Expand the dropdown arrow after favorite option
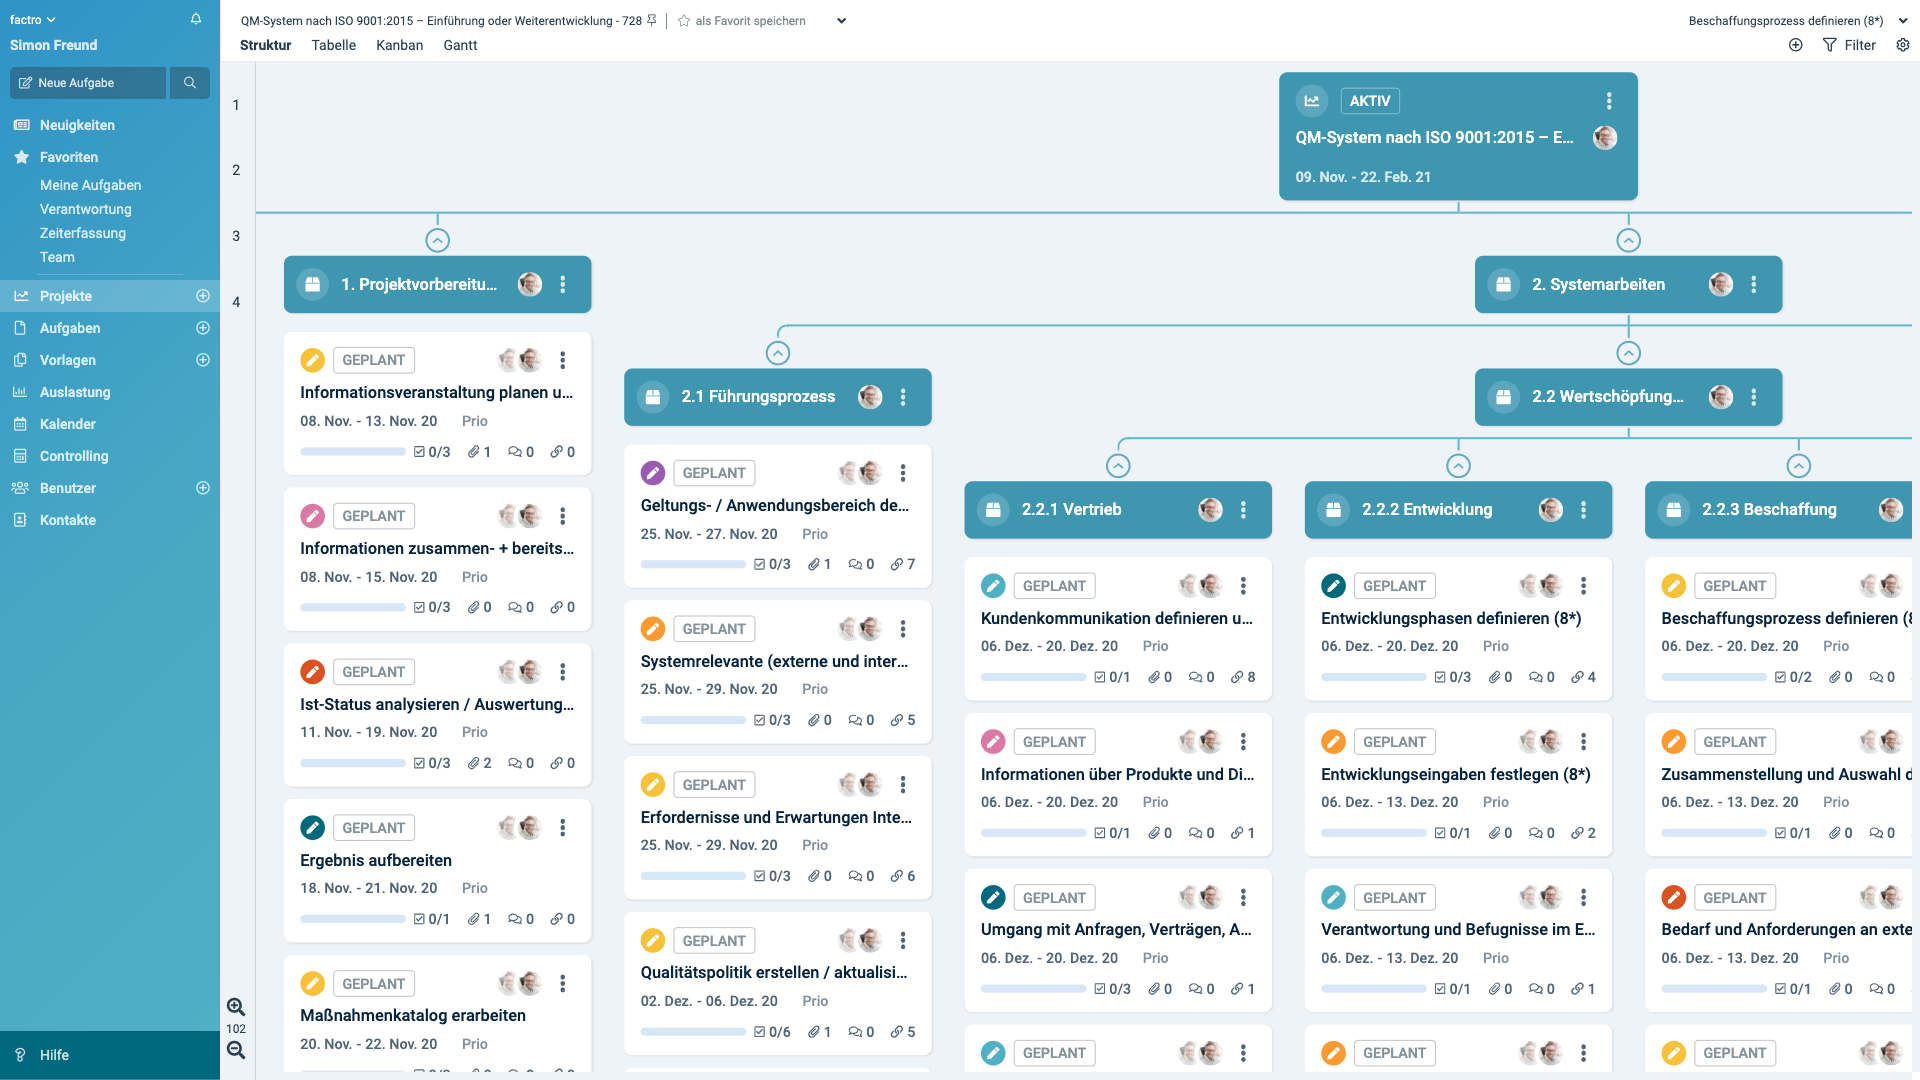1920x1080 pixels. click(841, 20)
